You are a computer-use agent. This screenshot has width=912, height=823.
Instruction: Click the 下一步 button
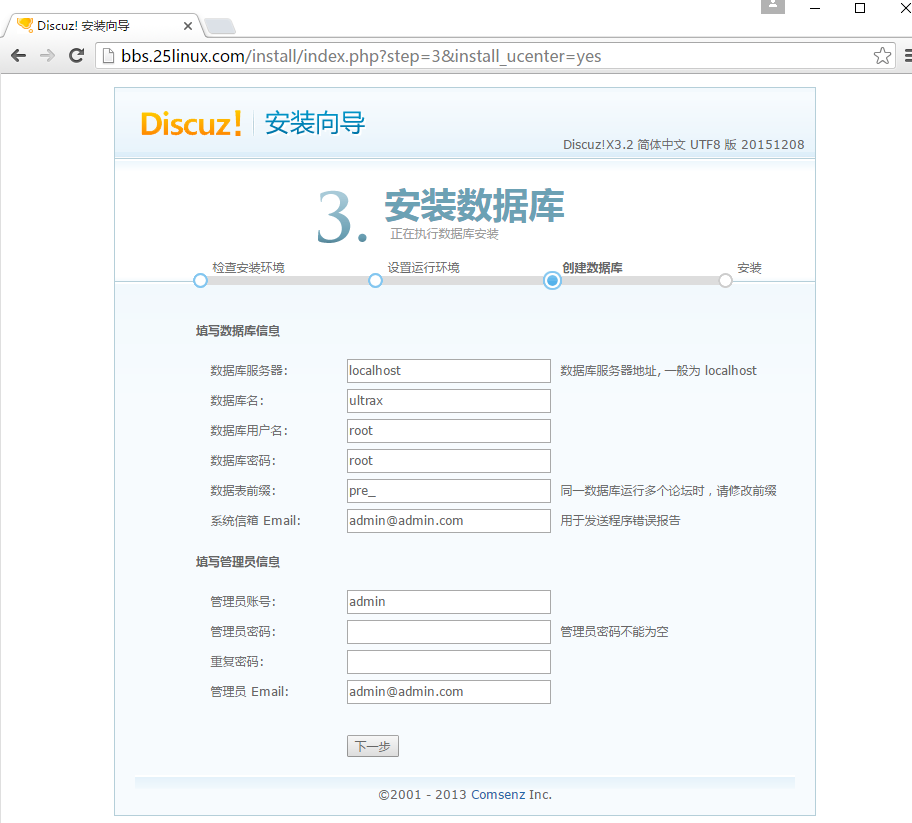point(373,746)
